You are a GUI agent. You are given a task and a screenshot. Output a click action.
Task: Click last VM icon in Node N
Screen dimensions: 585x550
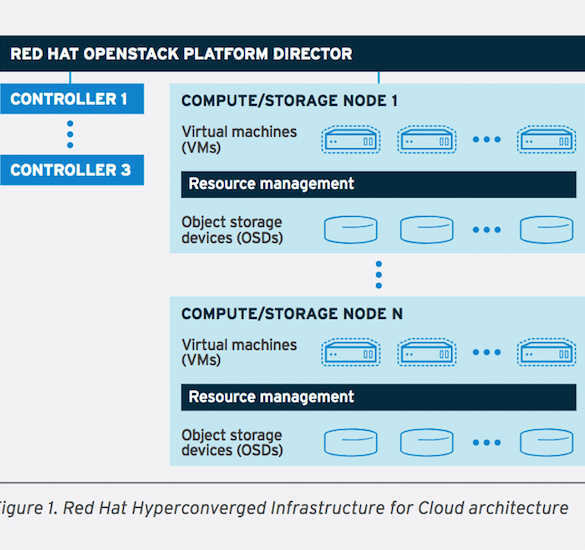click(547, 352)
